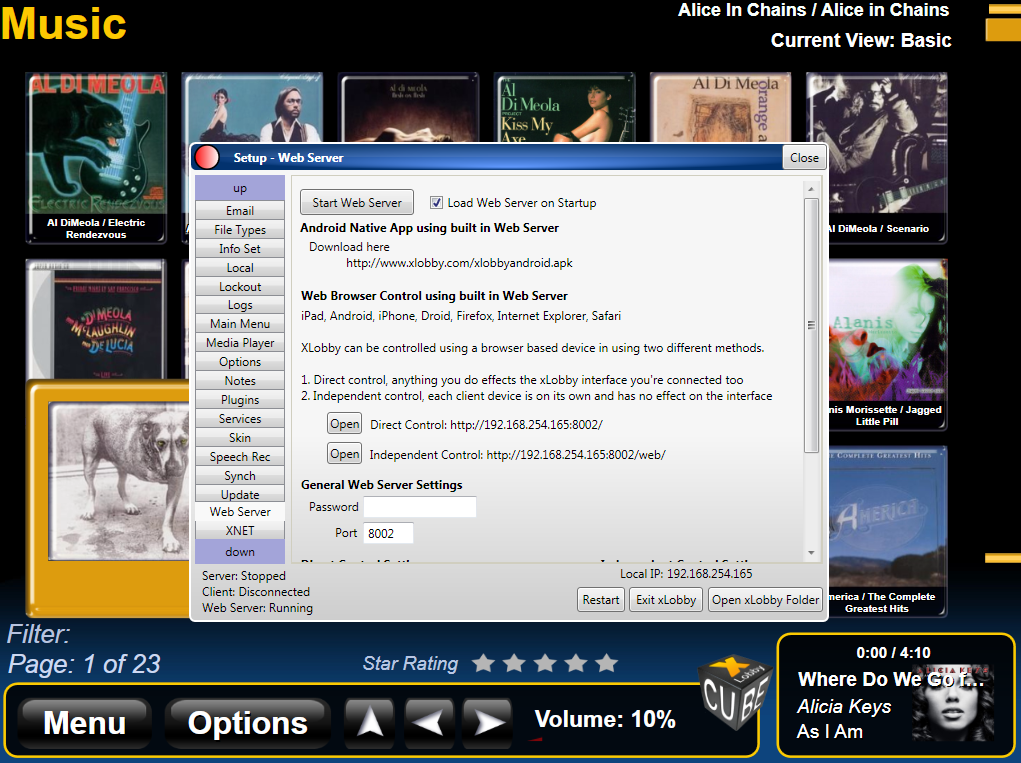Select the Al Di Meola Kiss My Axe album
The width and height of the screenshot is (1021, 763).
(564, 107)
